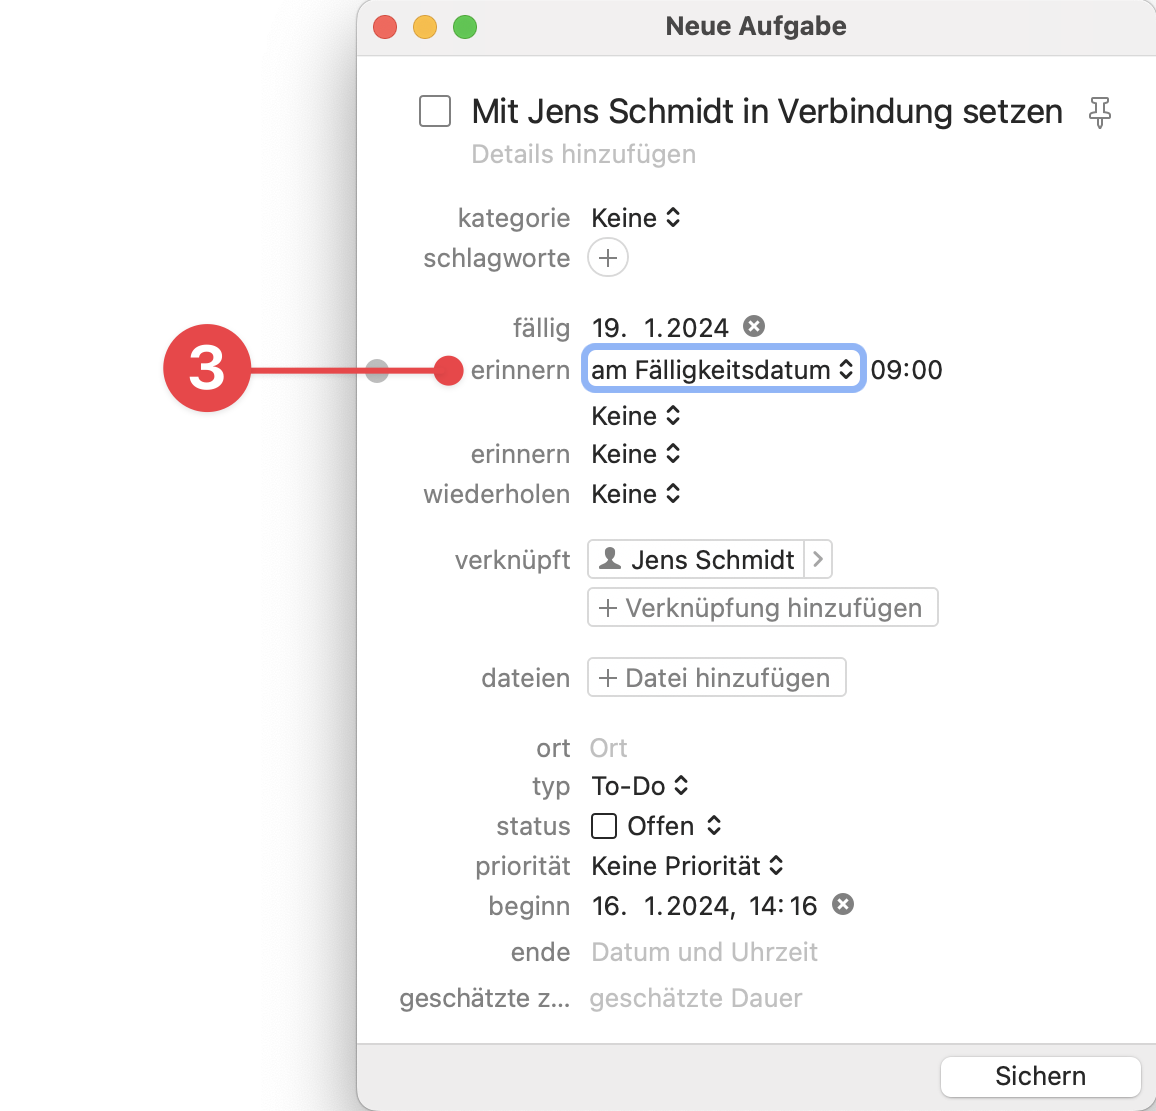
Task: Toggle the task completion checkbox
Action: (x=435, y=111)
